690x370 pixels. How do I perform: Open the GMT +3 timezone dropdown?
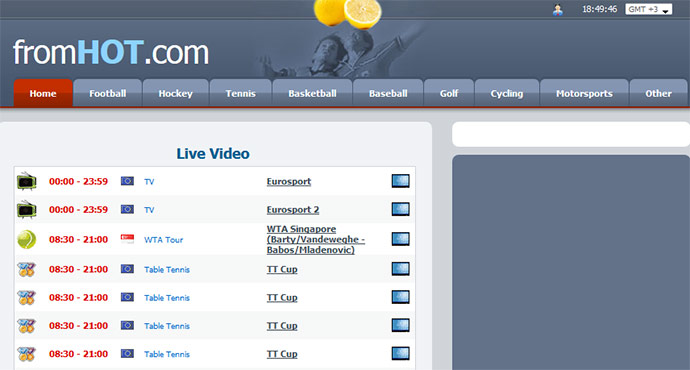[649, 9]
